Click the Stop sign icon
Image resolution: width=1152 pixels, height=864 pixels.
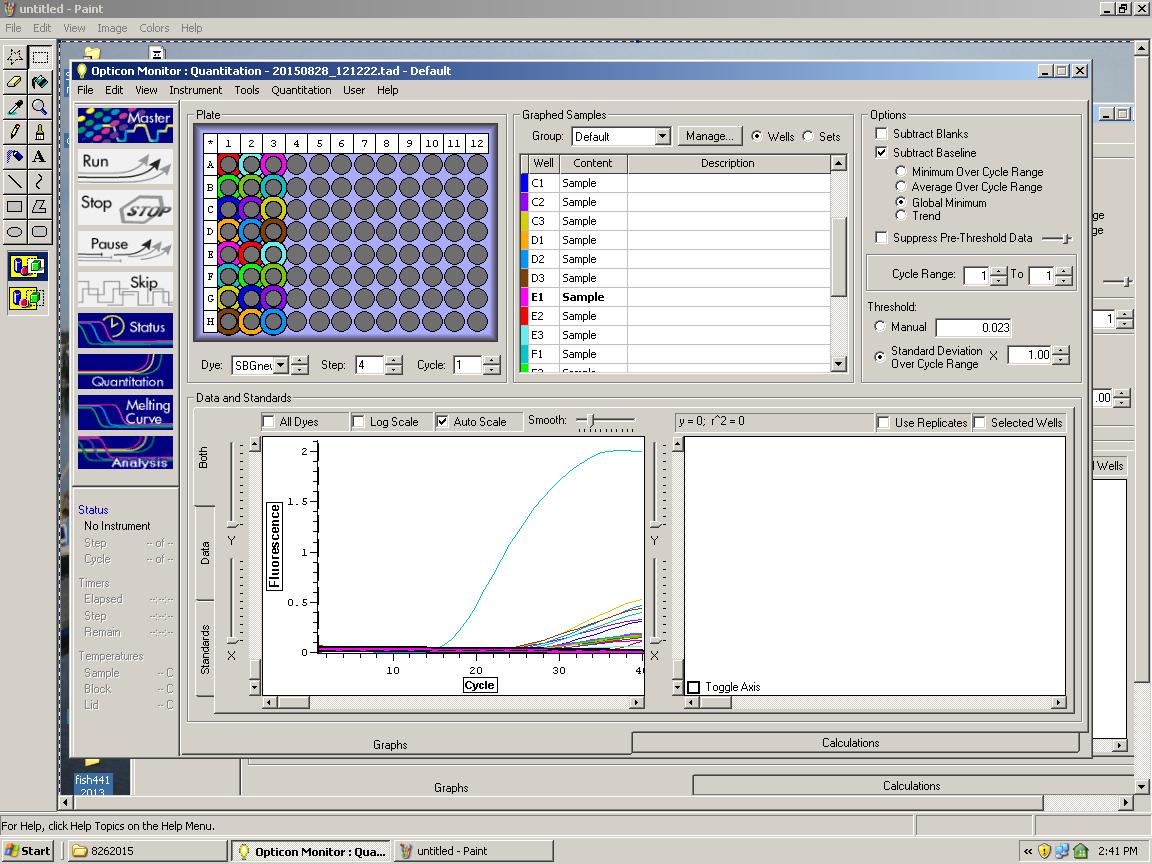125,207
